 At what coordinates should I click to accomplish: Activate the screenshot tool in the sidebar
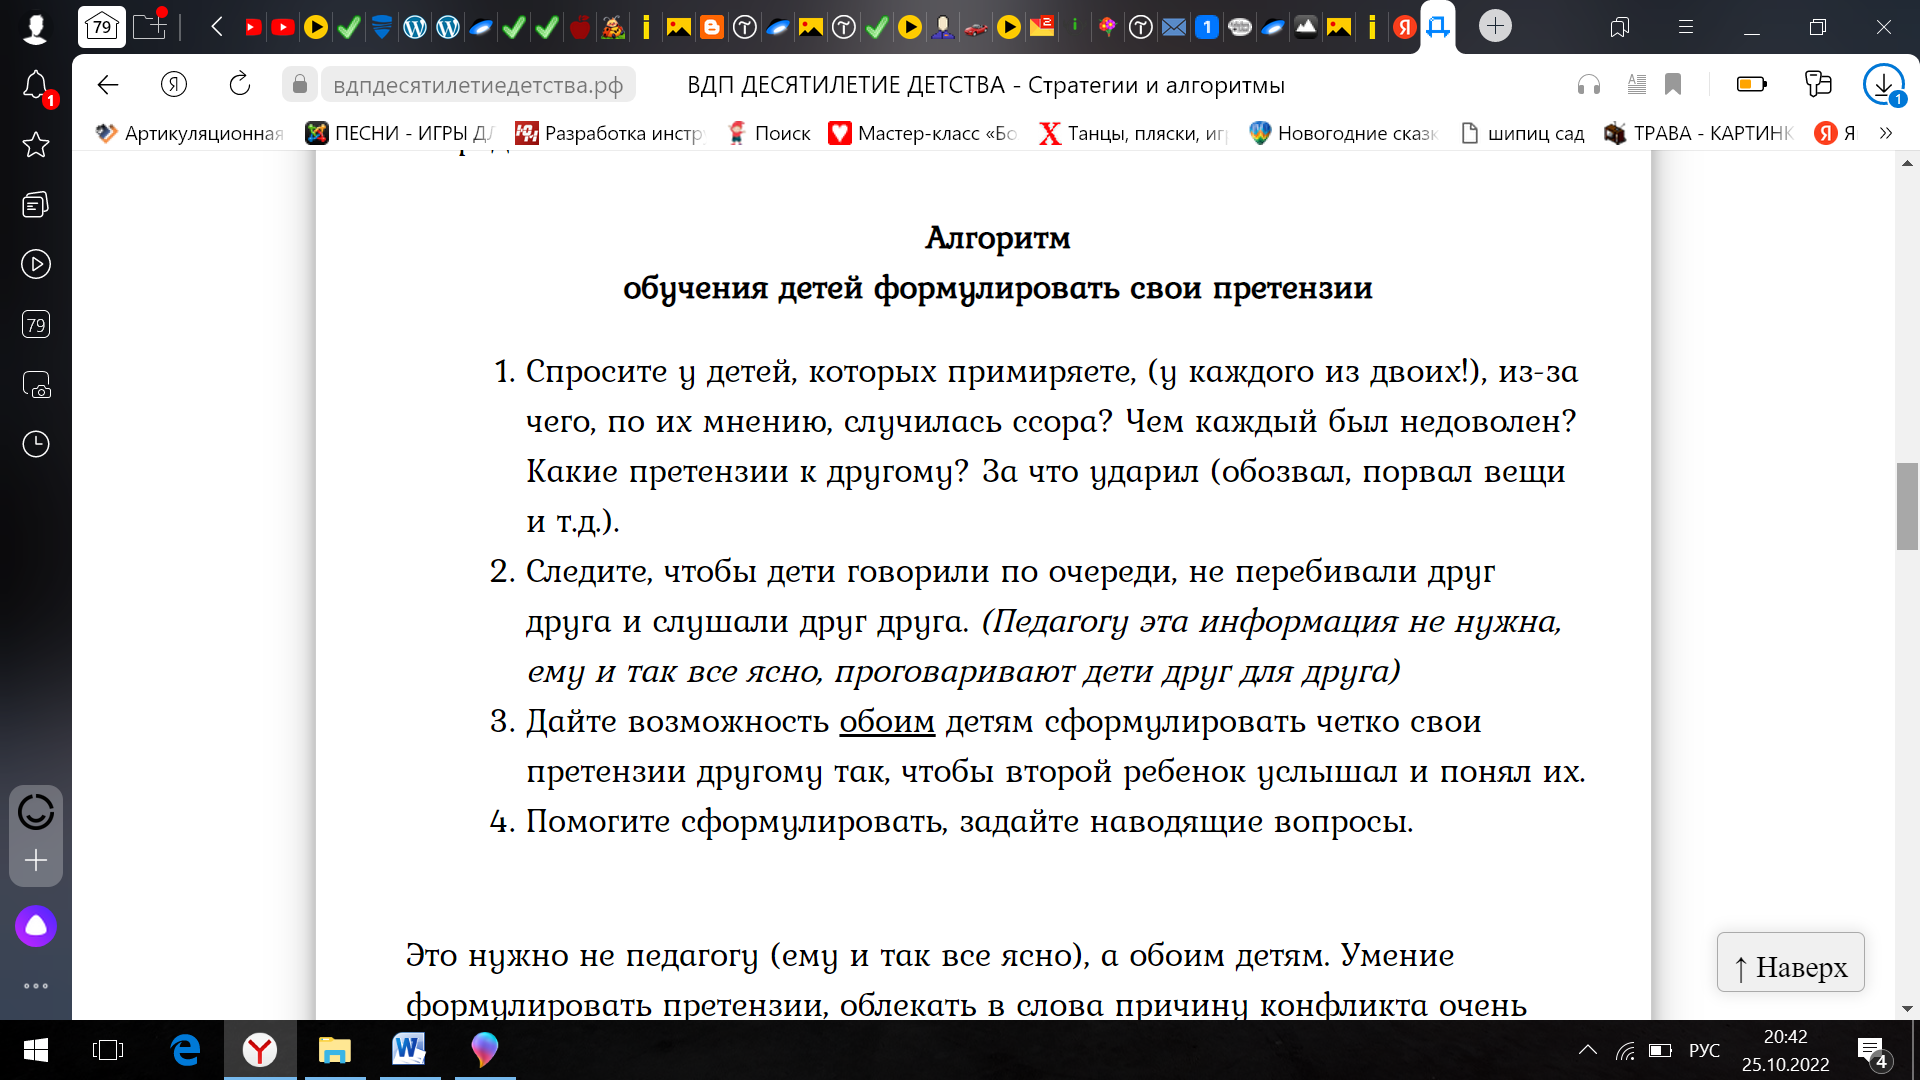point(36,385)
